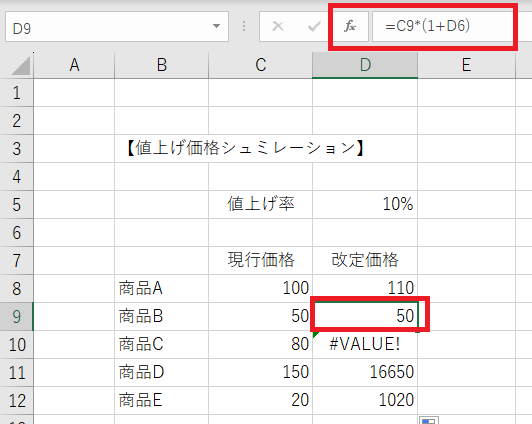Screen dimensions: 532x424
Task: Select column C header
Action: pyautogui.click(x=261, y=65)
